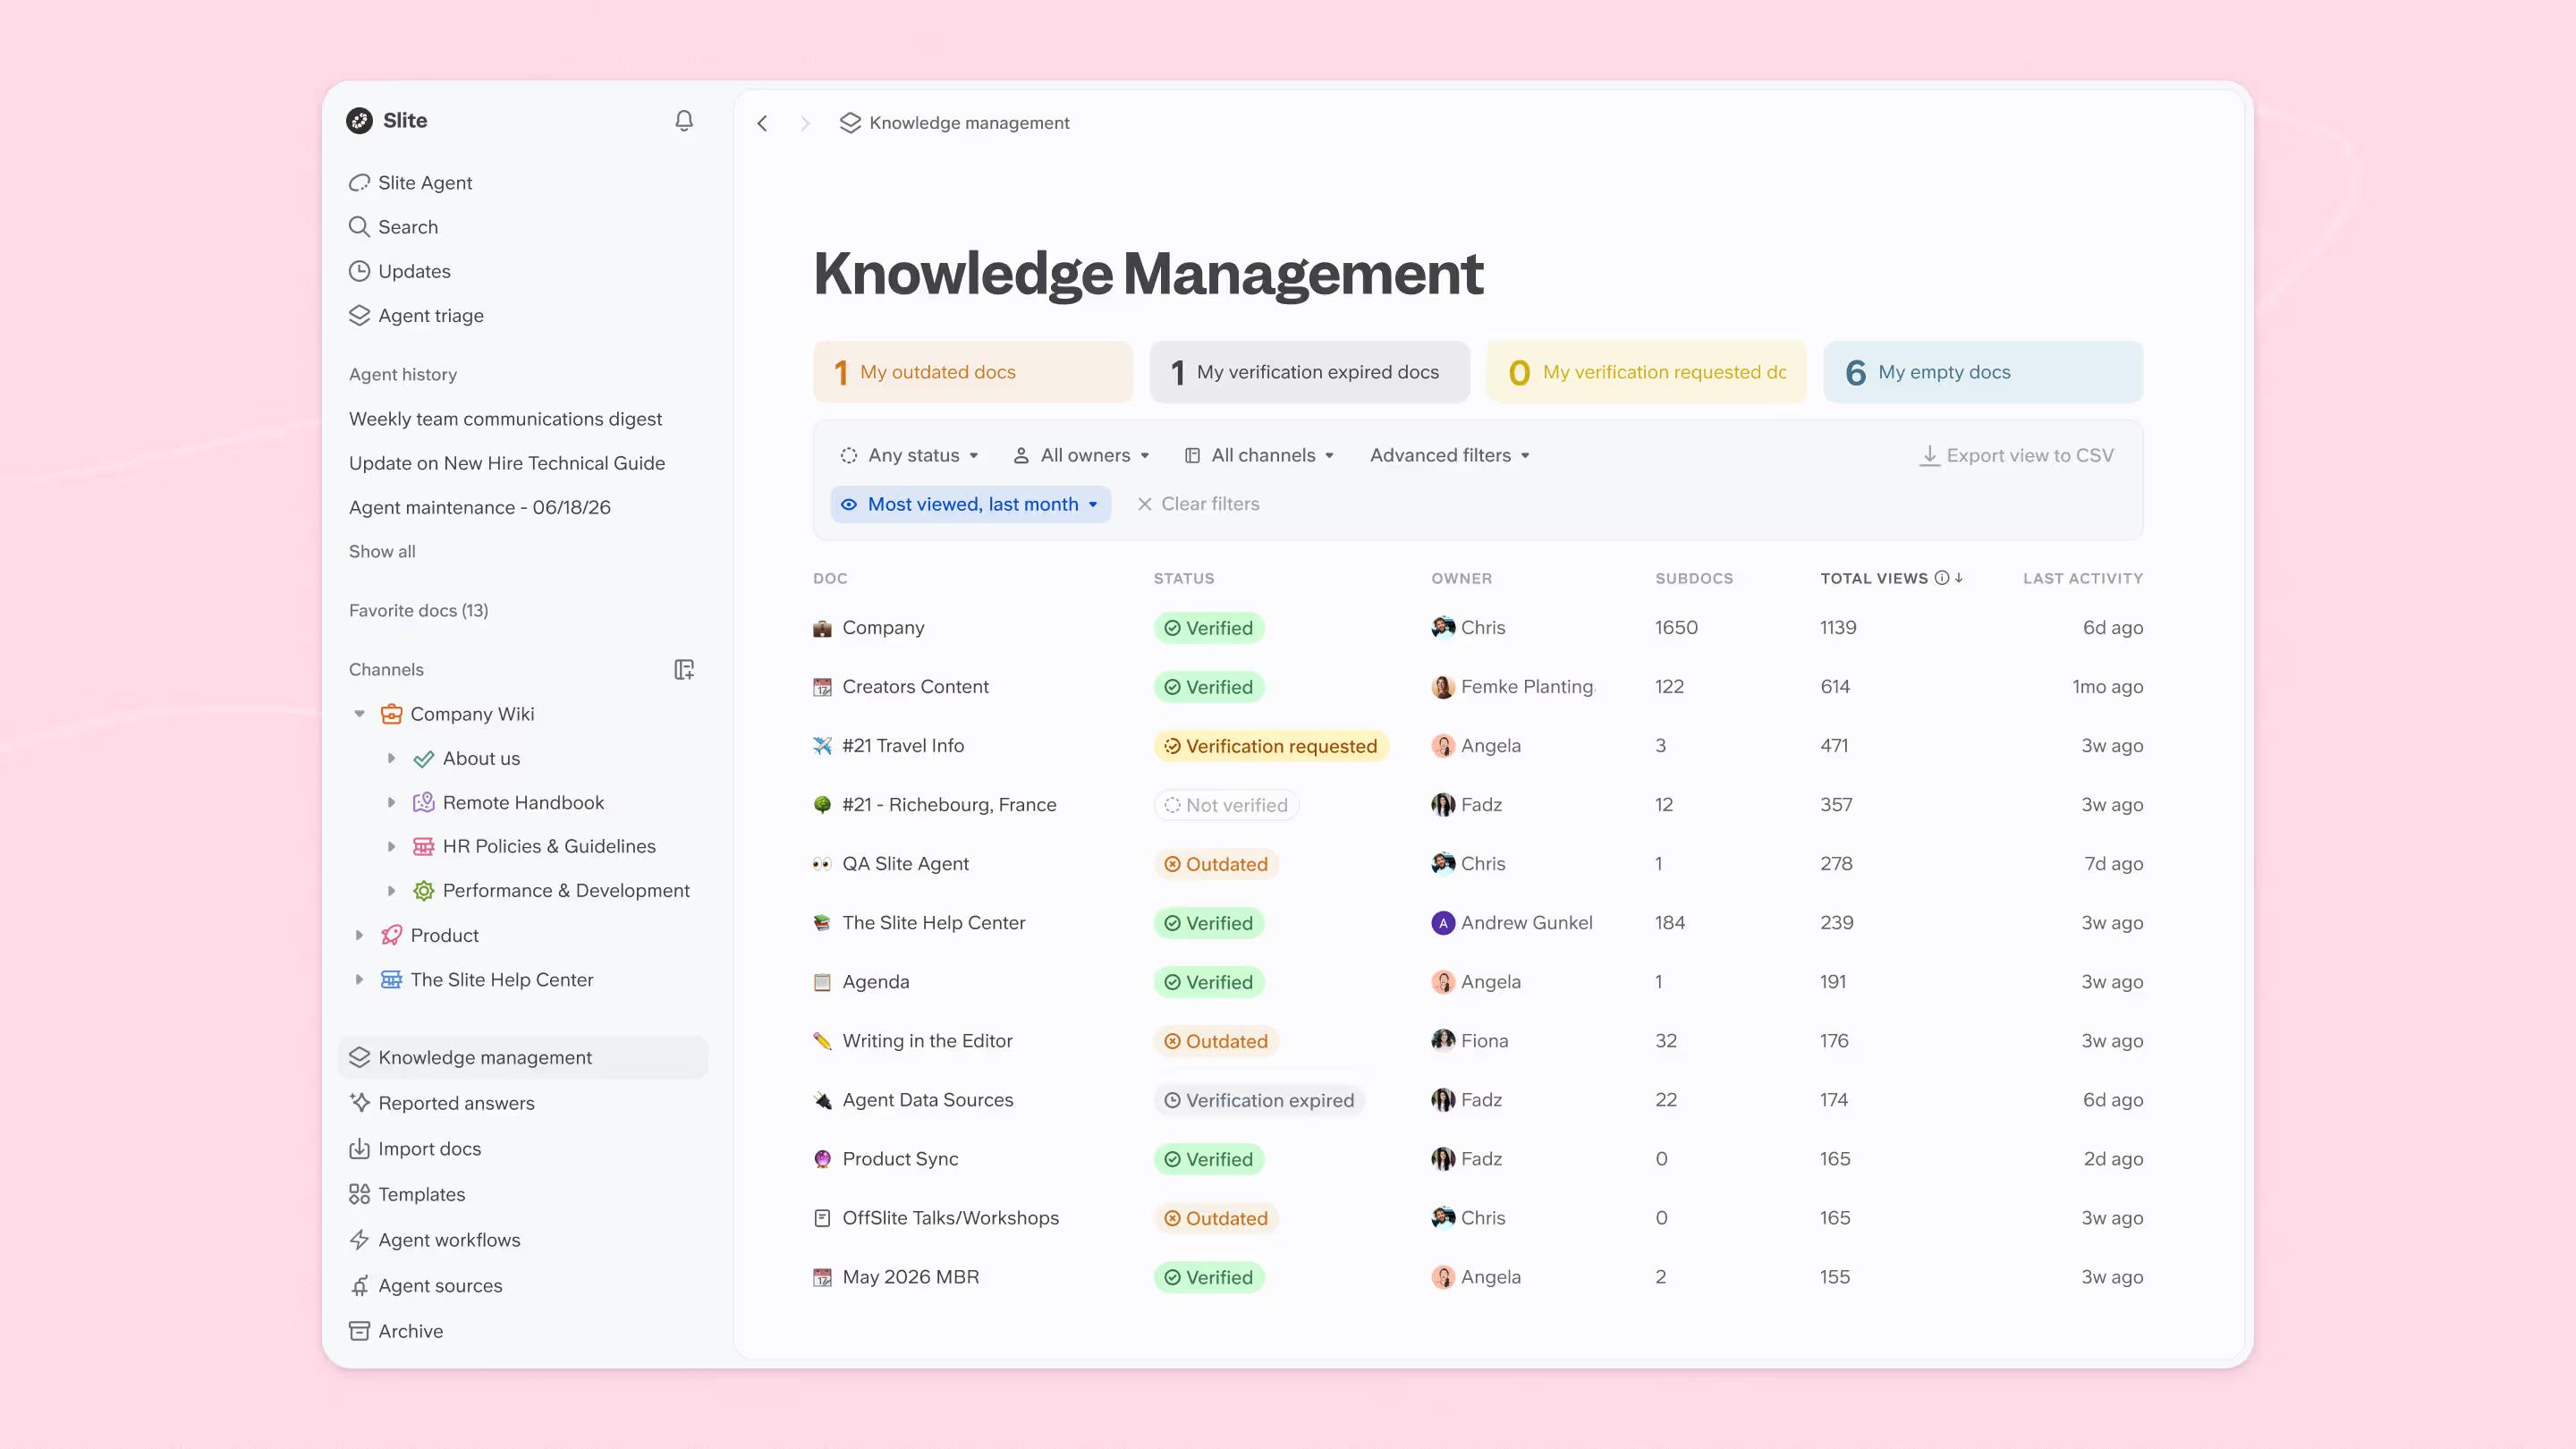The width and height of the screenshot is (2576, 1449).
Task: Expand the Product channel
Action: coord(360,935)
